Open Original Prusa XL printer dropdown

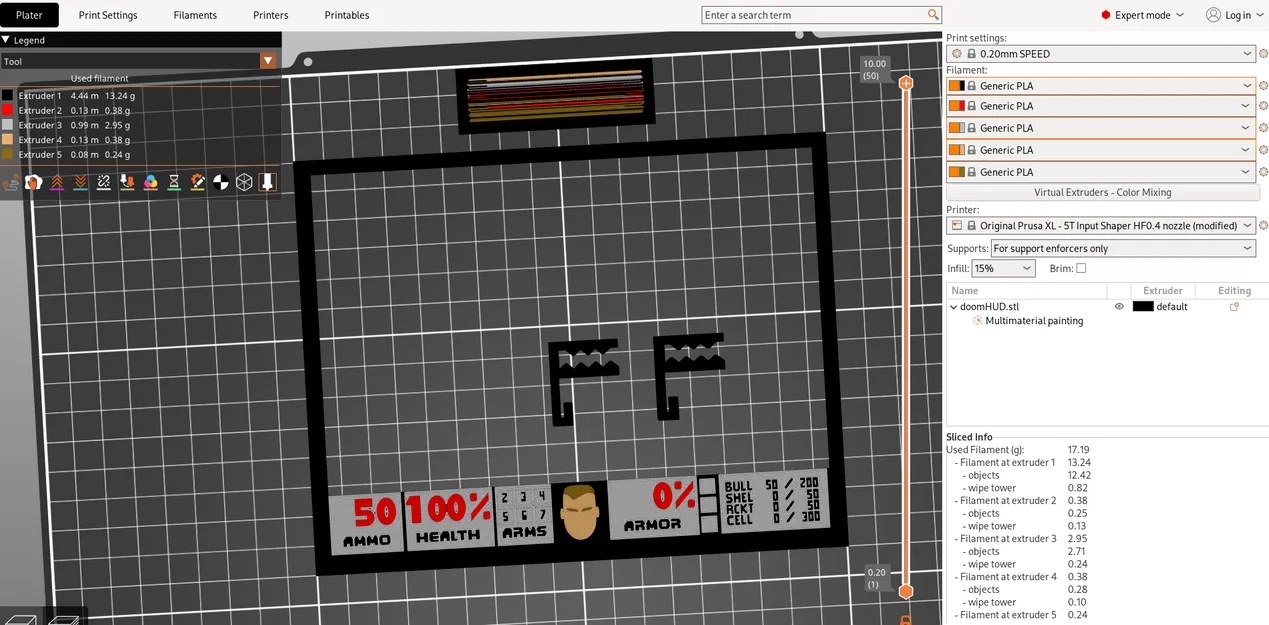1102,226
